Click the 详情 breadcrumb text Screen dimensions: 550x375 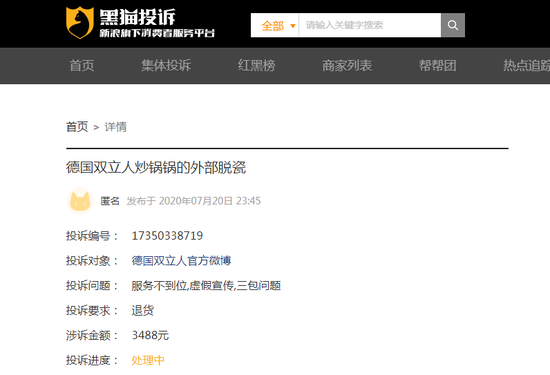point(115,127)
